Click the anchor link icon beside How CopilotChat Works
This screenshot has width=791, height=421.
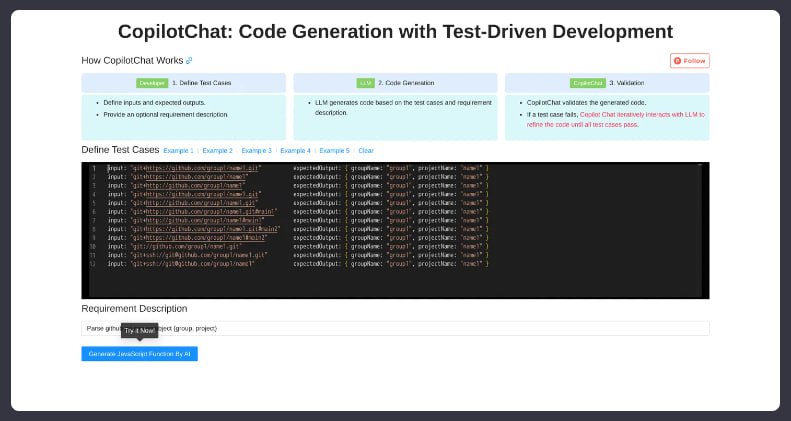pyautogui.click(x=189, y=61)
